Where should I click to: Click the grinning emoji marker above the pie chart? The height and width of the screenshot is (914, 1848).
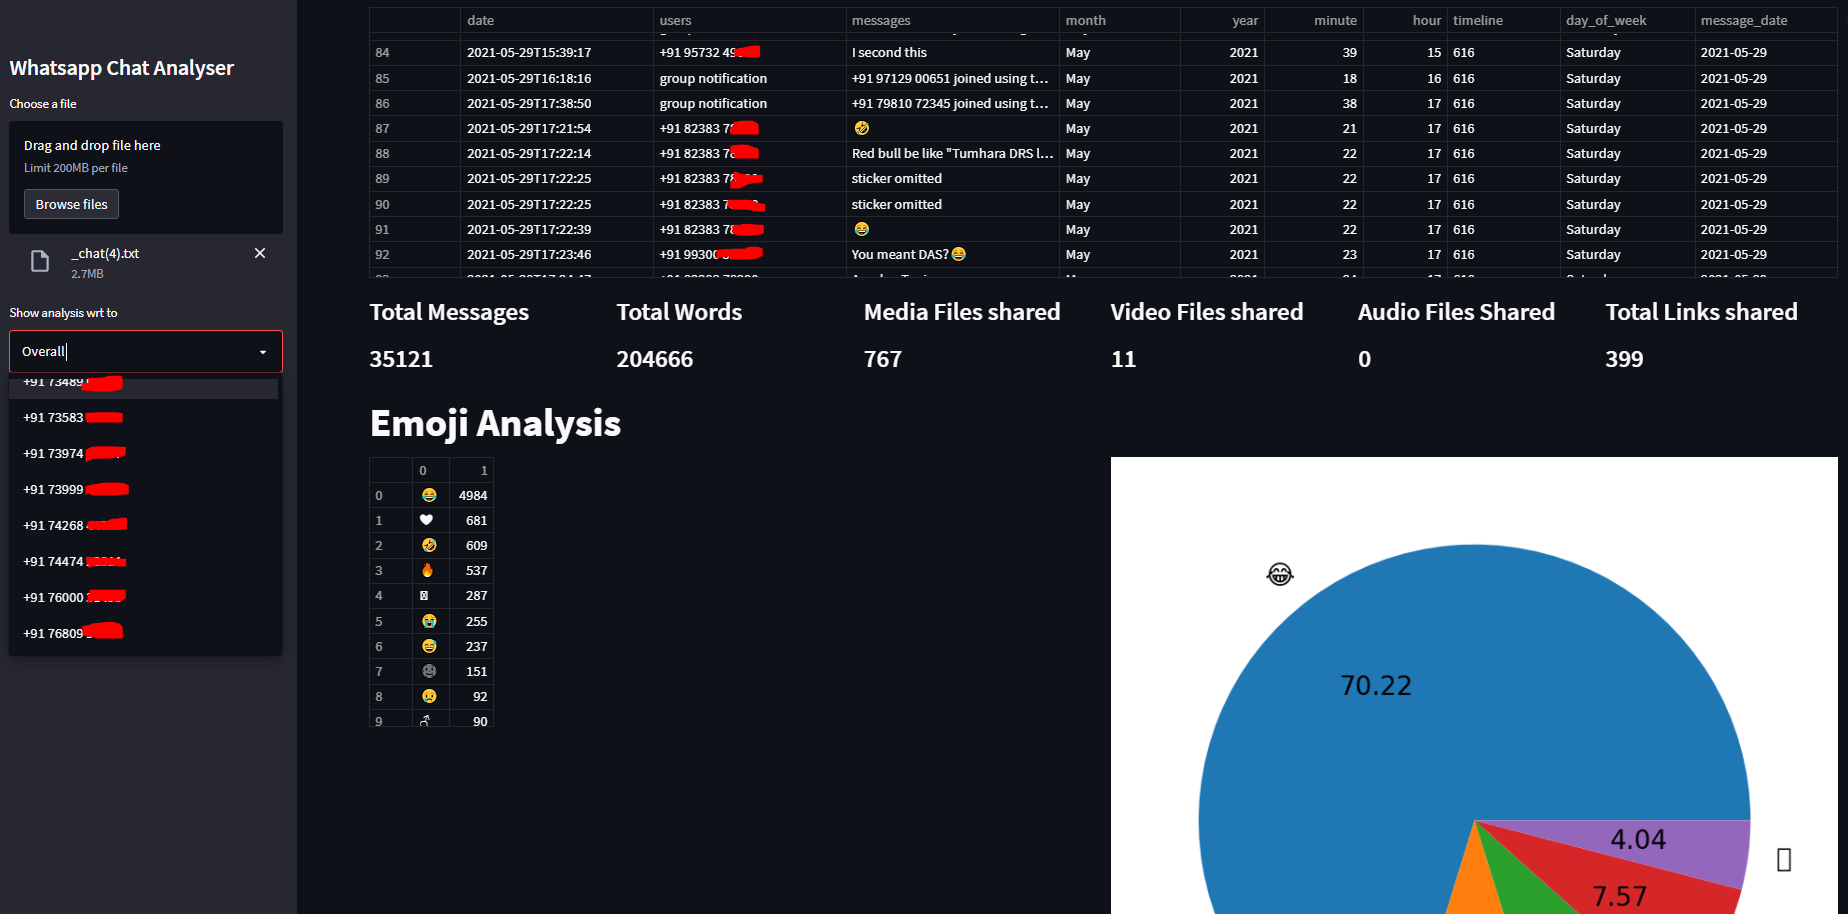tap(1279, 573)
